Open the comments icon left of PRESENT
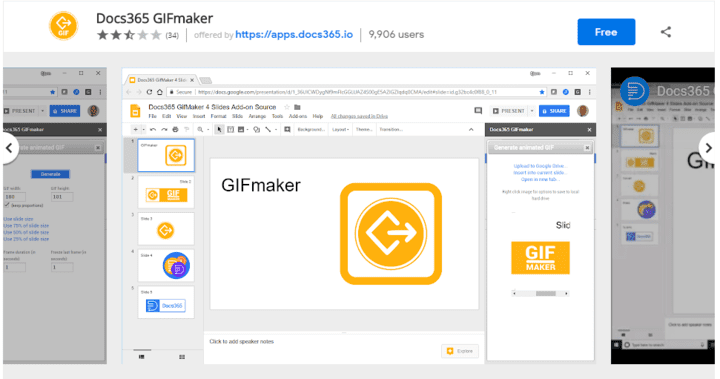This screenshot has height=379, width=720. tap(478, 111)
